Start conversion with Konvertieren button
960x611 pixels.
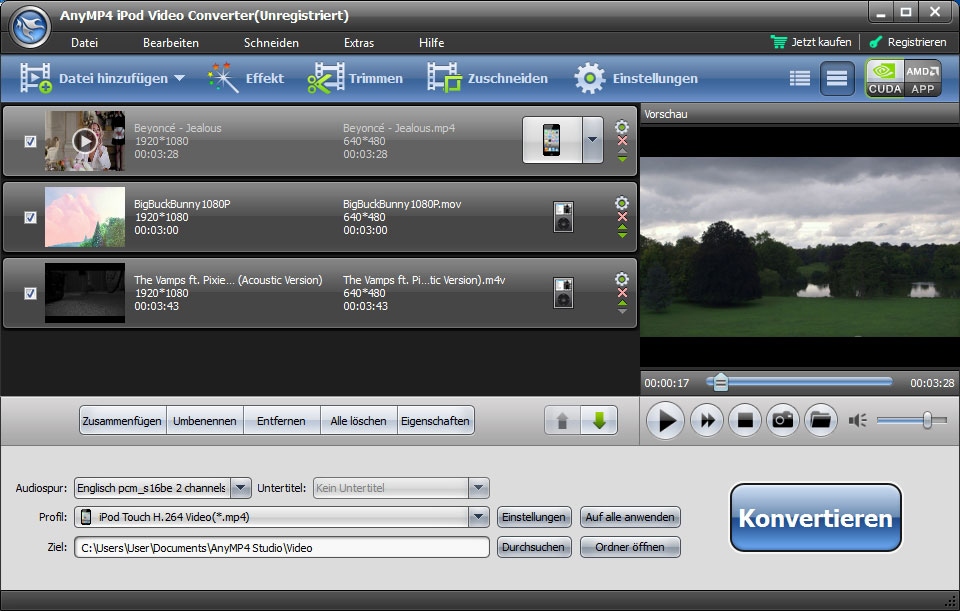click(816, 518)
